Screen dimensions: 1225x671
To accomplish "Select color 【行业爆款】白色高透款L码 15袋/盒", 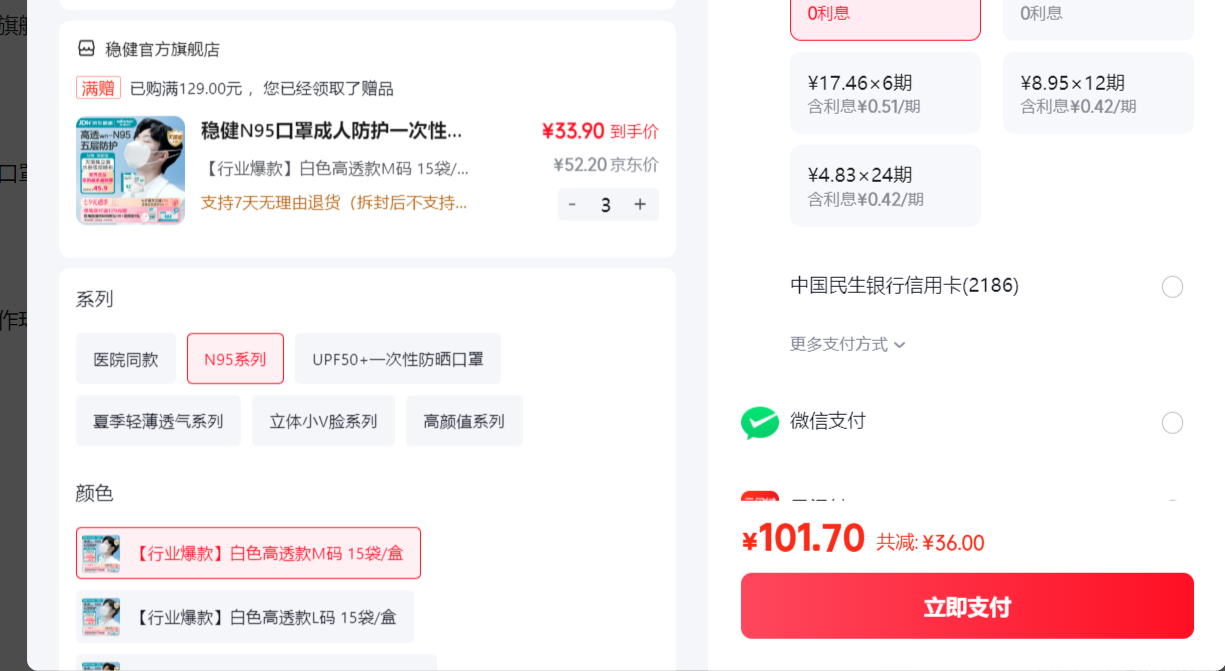I will pos(245,616).
